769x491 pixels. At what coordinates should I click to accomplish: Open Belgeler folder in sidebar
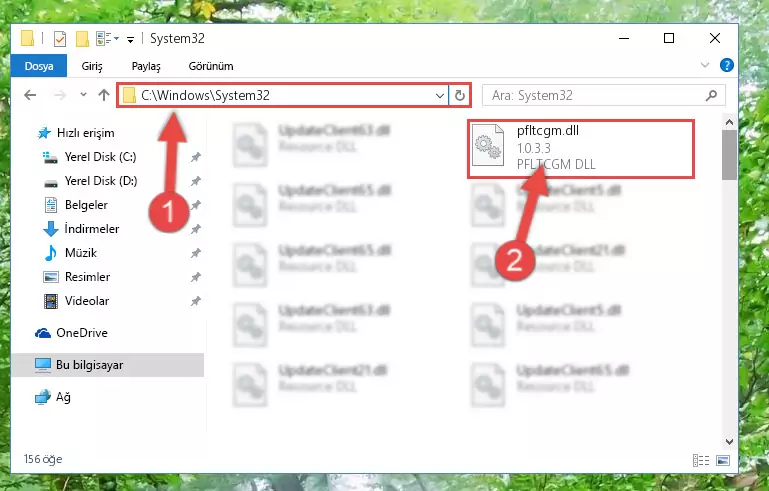click(x=76, y=205)
